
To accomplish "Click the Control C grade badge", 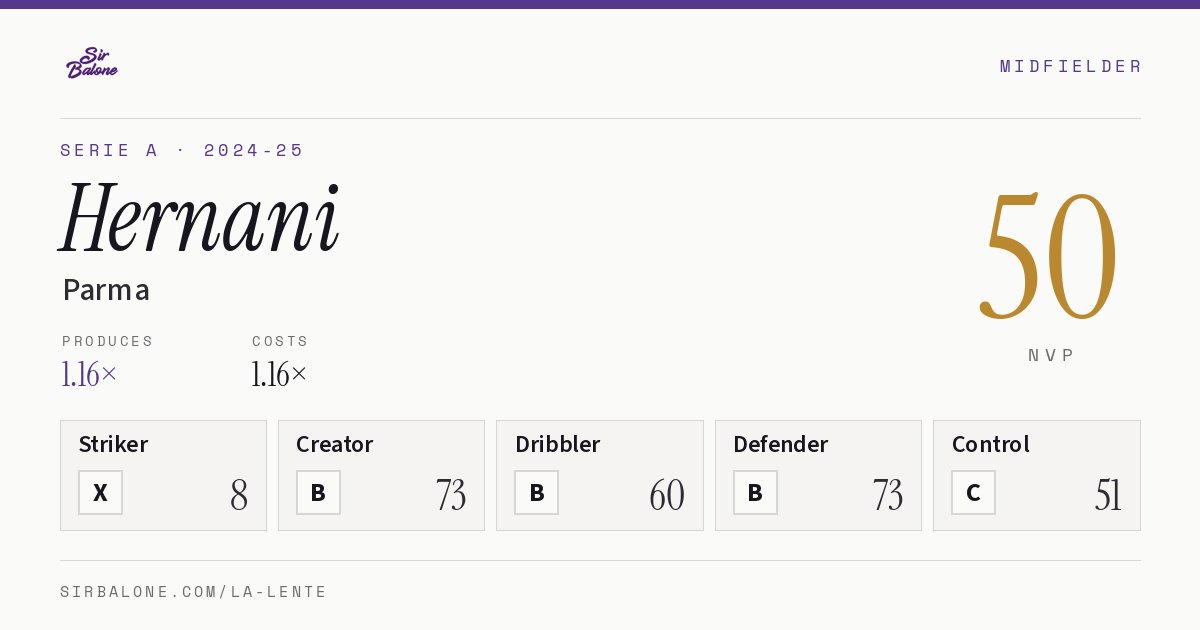I will coord(973,493).
